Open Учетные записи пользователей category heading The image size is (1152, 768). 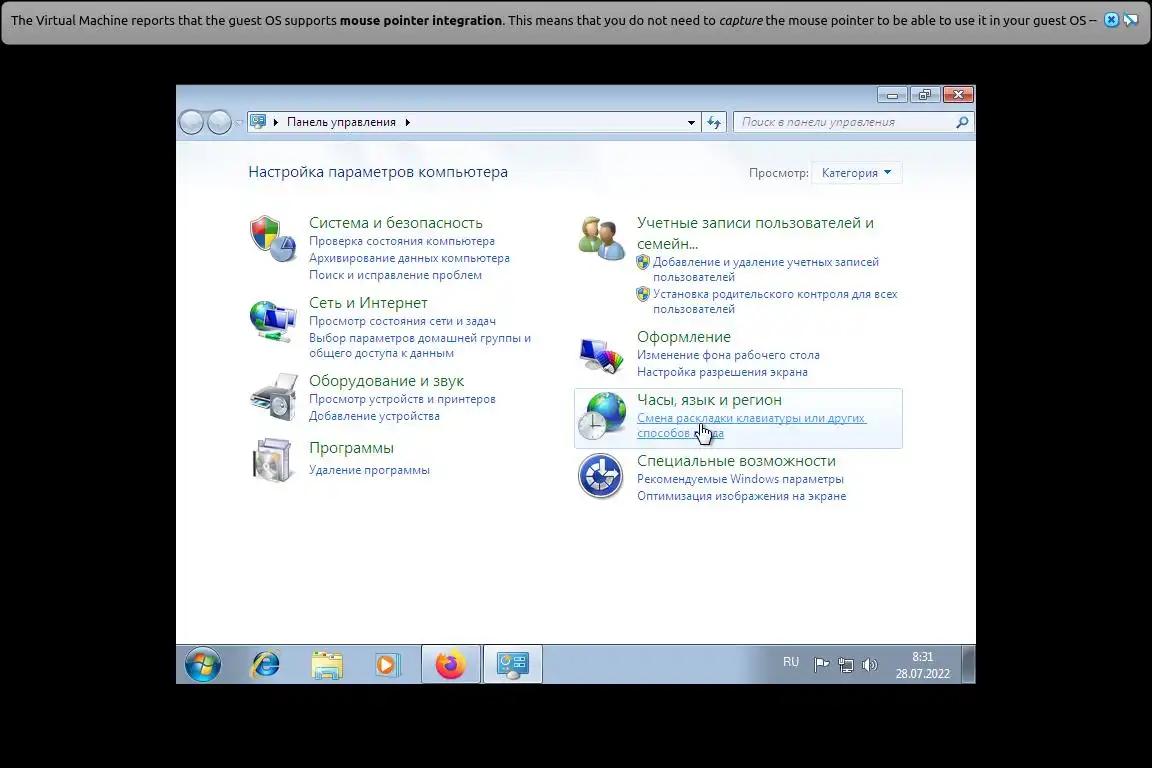point(755,233)
